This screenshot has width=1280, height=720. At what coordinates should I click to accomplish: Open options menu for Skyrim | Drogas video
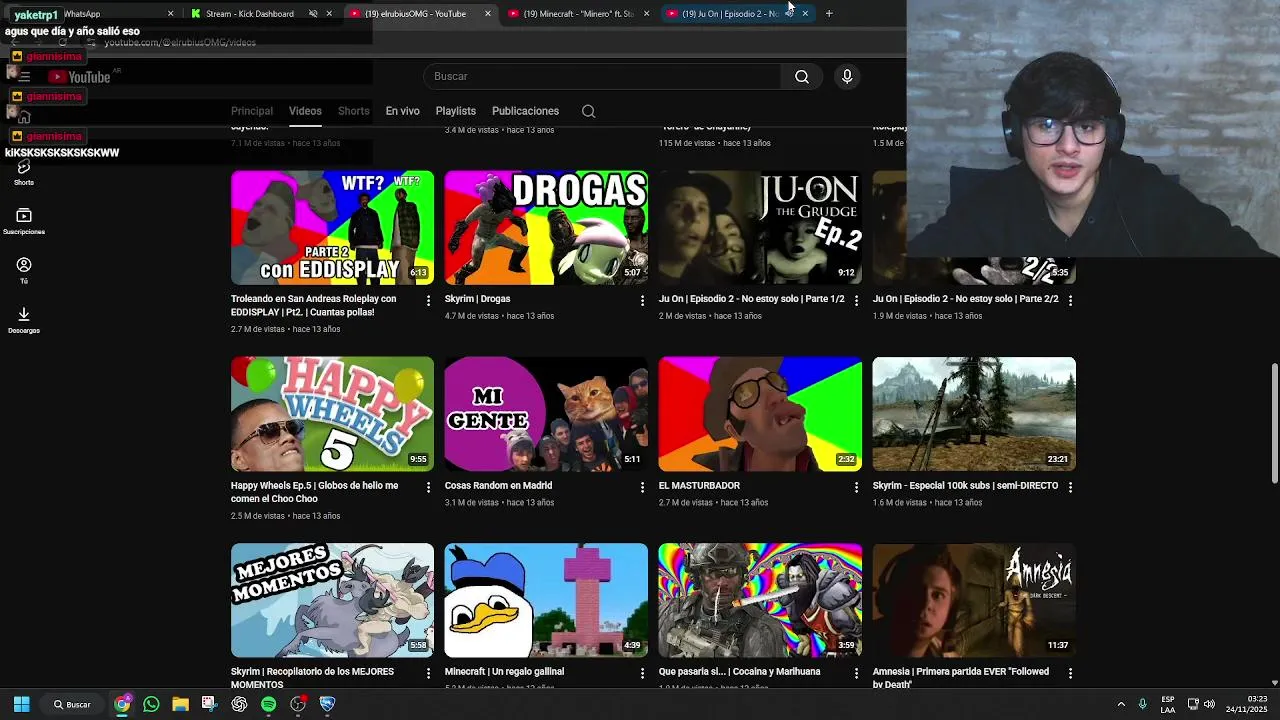[x=642, y=300]
